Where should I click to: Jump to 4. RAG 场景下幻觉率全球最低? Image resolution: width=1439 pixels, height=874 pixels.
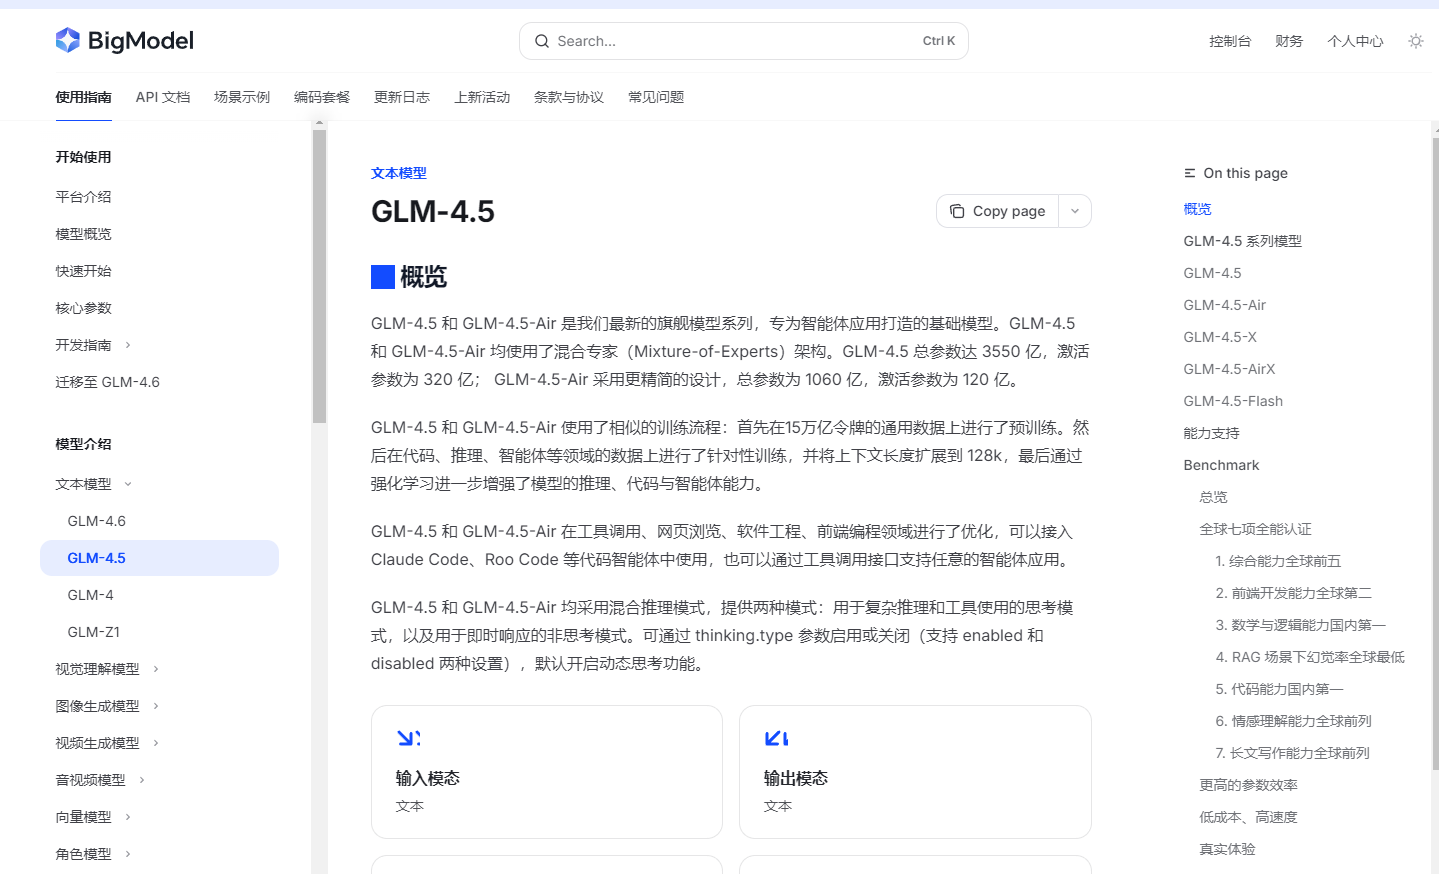tap(1310, 657)
